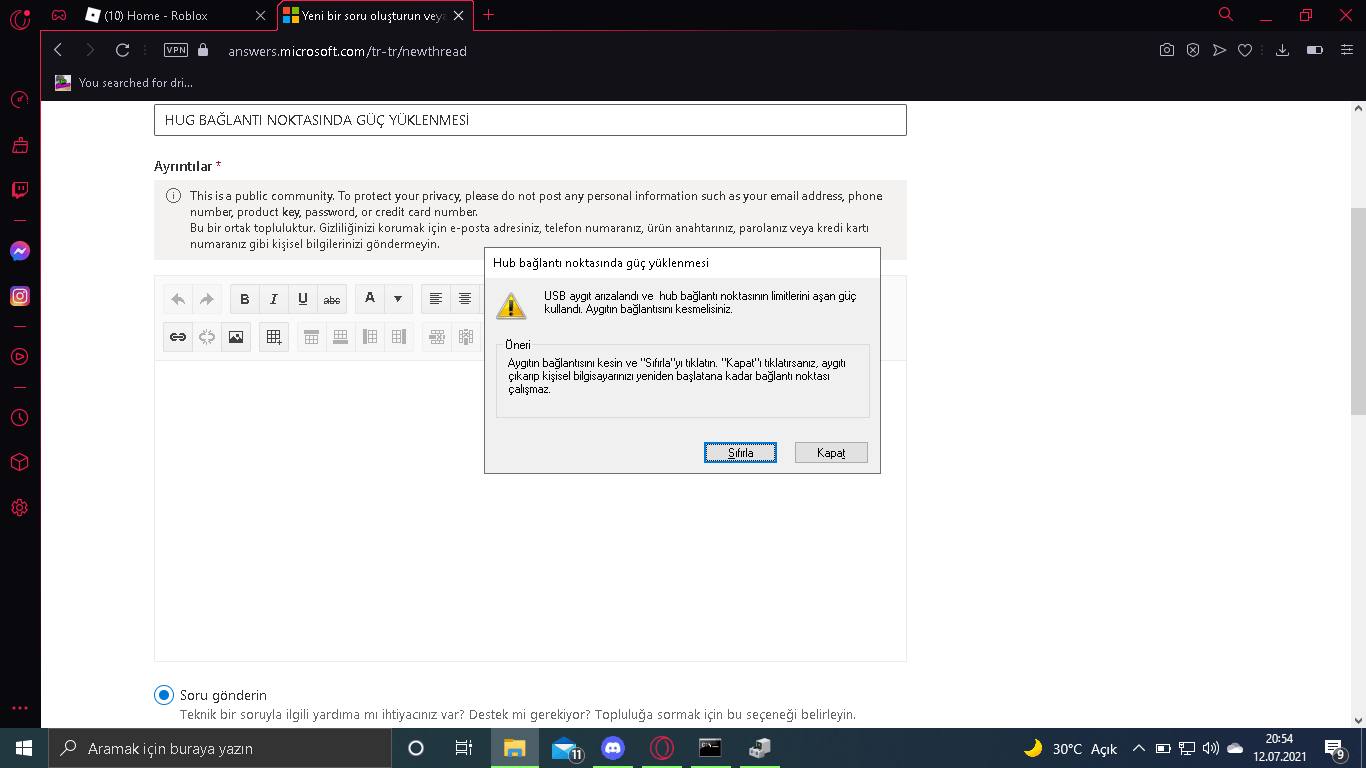Screen dimensions: 1366x768
Task: Open Twitch in the Opera sidebar
Action: click(x=20, y=190)
